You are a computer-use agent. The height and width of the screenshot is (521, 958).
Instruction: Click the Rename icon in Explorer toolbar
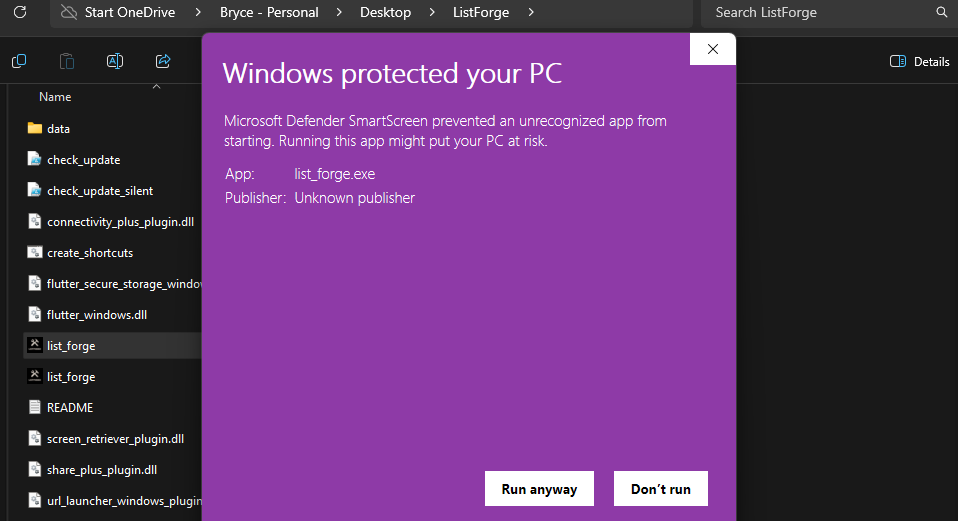click(115, 61)
